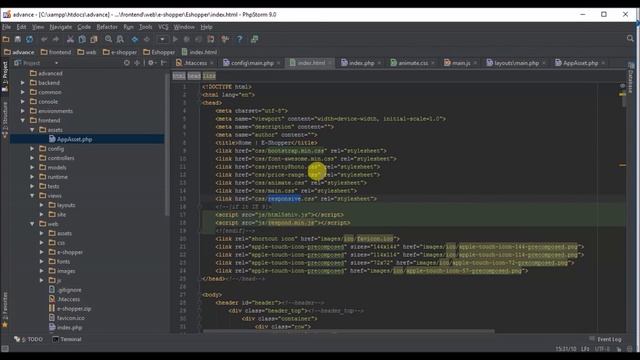Click the editor horizontal scrollbar
Image resolution: width=640 pixels, height=360 pixels.
click(349, 331)
